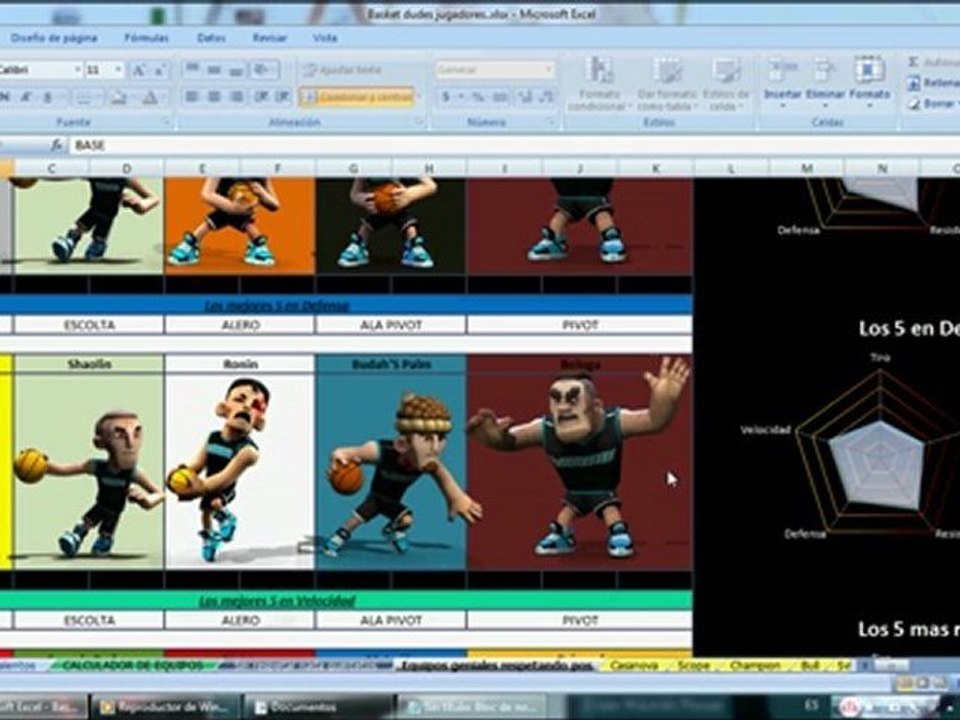Viewport: 960px width, 720px height.
Task: Click Los mejores 5 en Velocidad link
Action: tap(277, 601)
